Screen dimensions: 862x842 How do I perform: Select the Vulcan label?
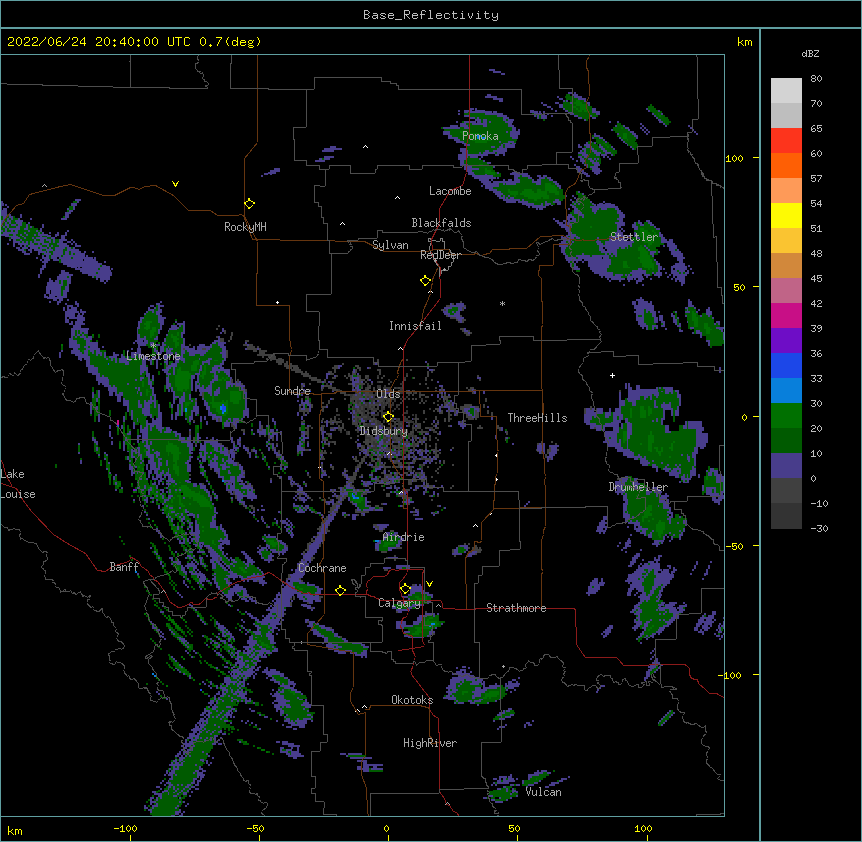[x=543, y=792]
